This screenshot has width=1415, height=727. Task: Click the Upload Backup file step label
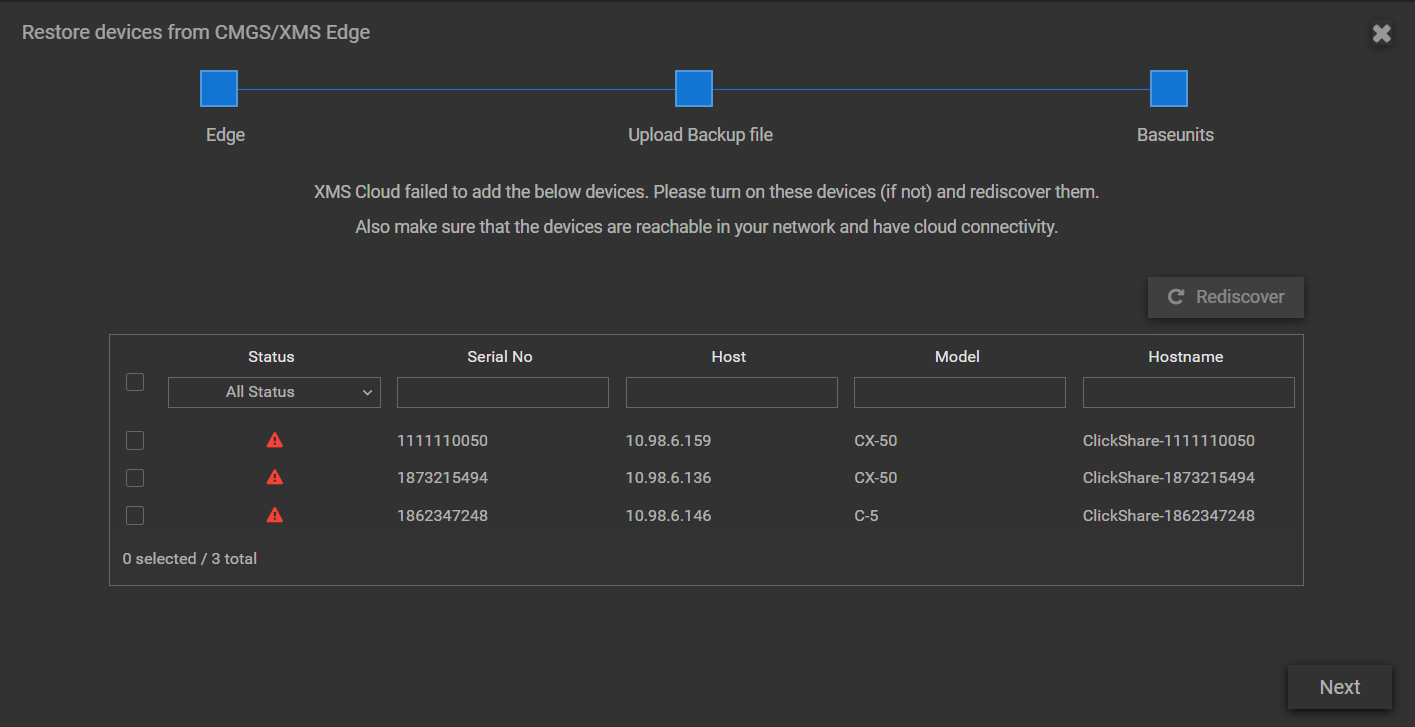point(700,135)
